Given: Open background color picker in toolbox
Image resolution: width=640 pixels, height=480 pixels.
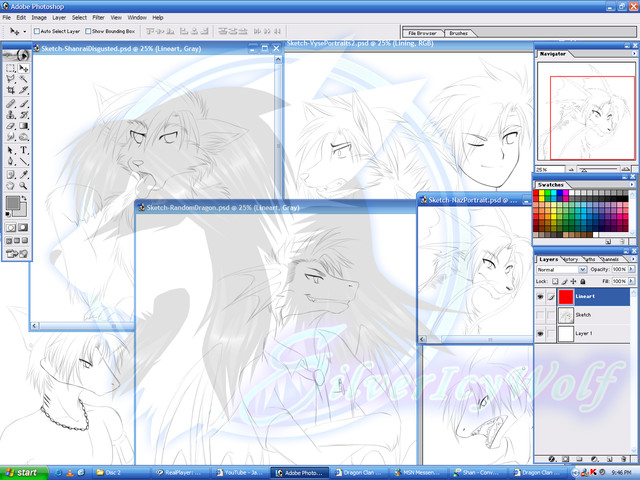Looking at the screenshot, I should click(22, 211).
